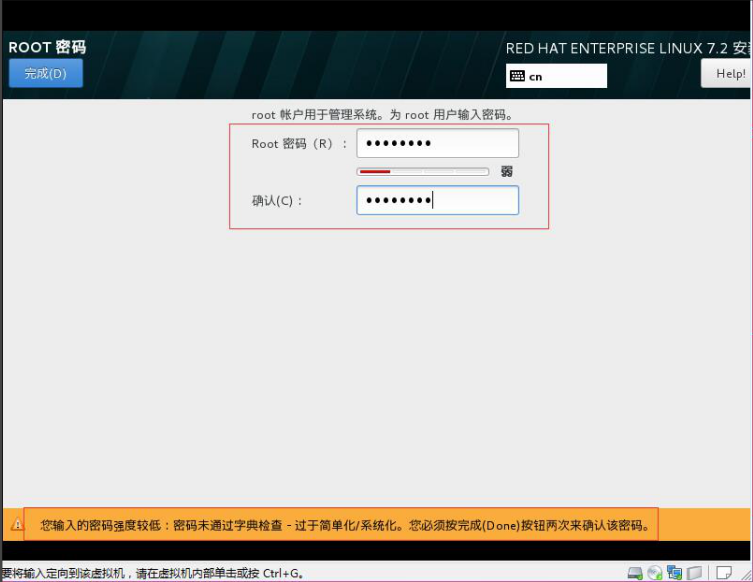Click the Ctrl+G input redirect hint text
This screenshot has width=753, height=582.
[x=152, y=573]
